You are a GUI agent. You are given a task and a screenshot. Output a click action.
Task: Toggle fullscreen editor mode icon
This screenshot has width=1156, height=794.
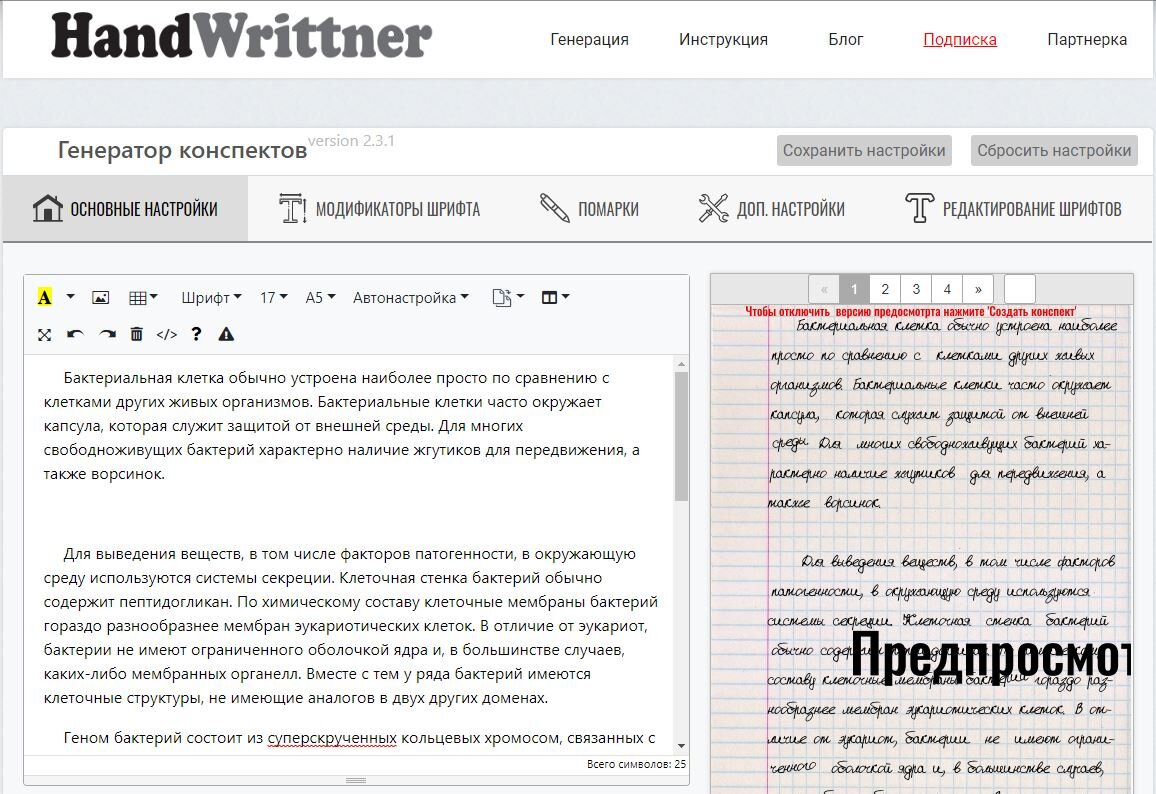(x=44, y=335)
